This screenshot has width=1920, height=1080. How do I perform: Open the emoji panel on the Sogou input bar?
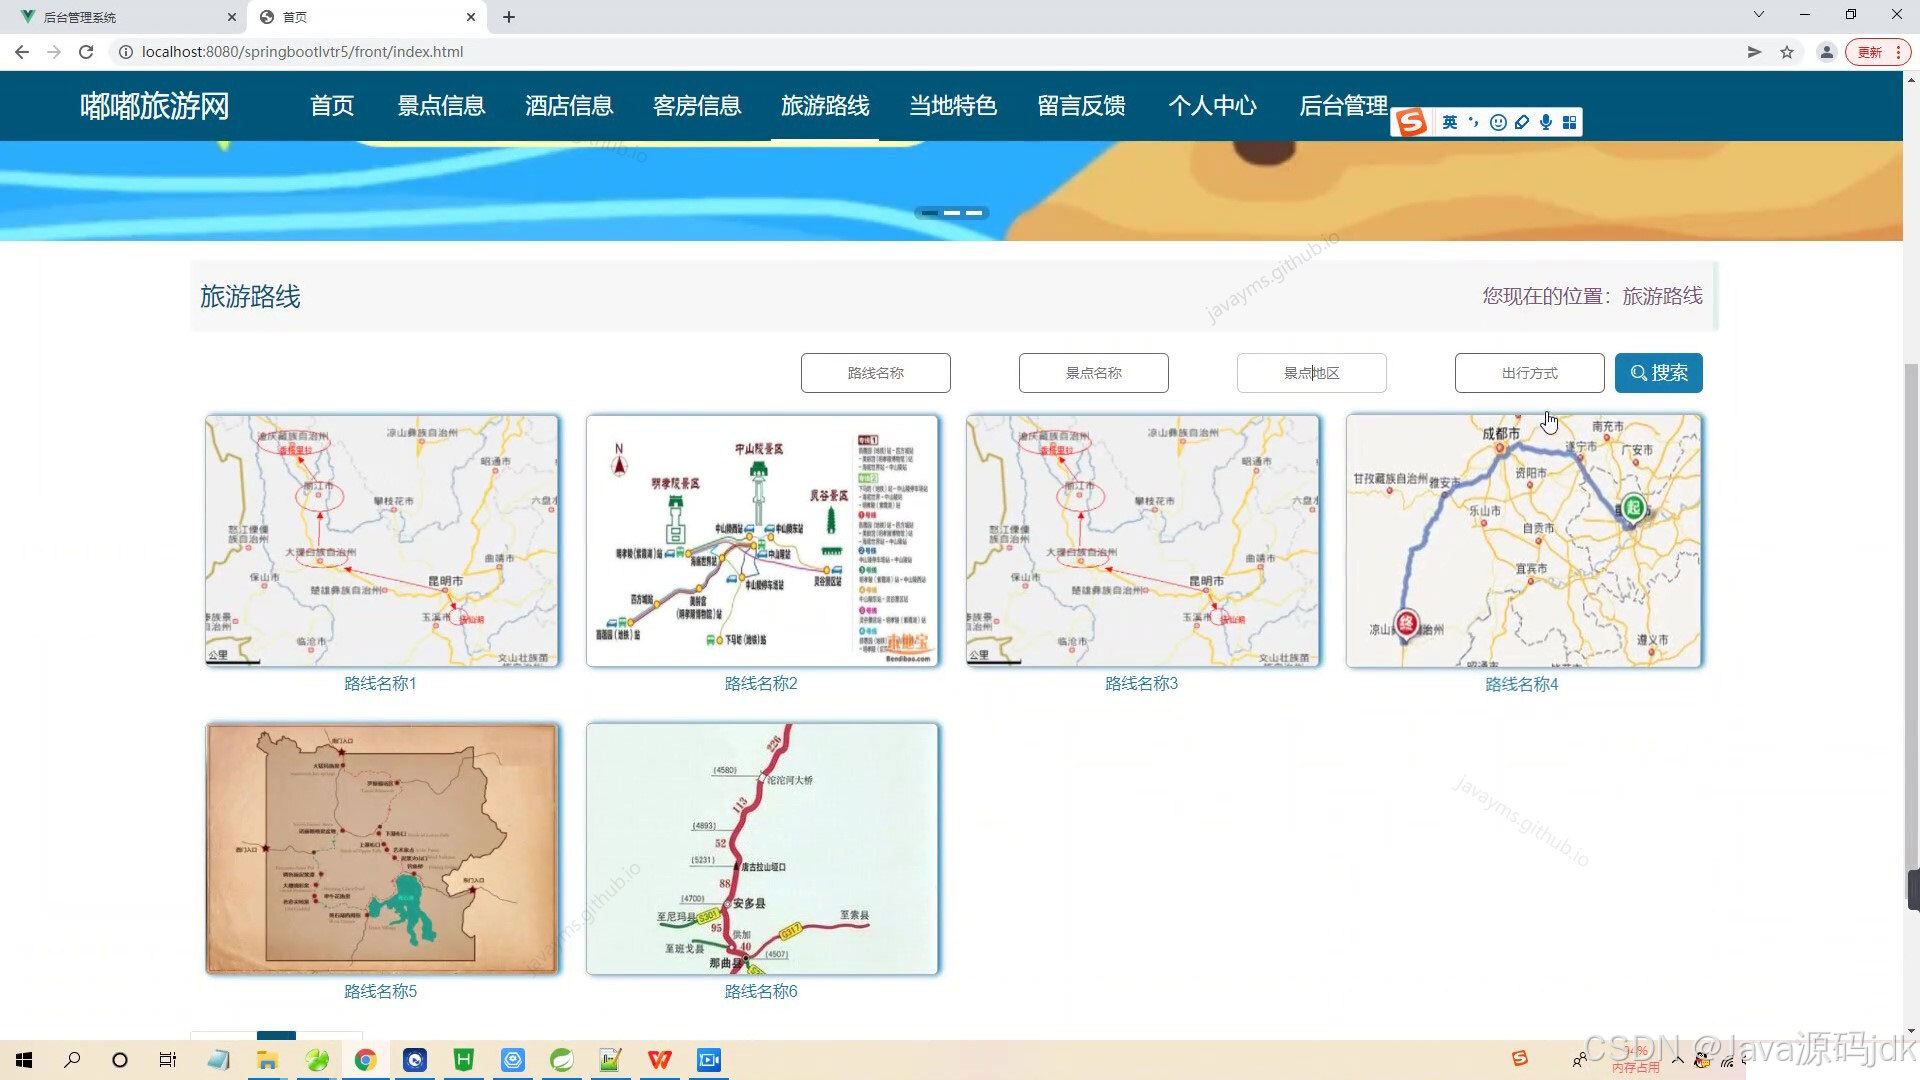[x=1497, y=122]
